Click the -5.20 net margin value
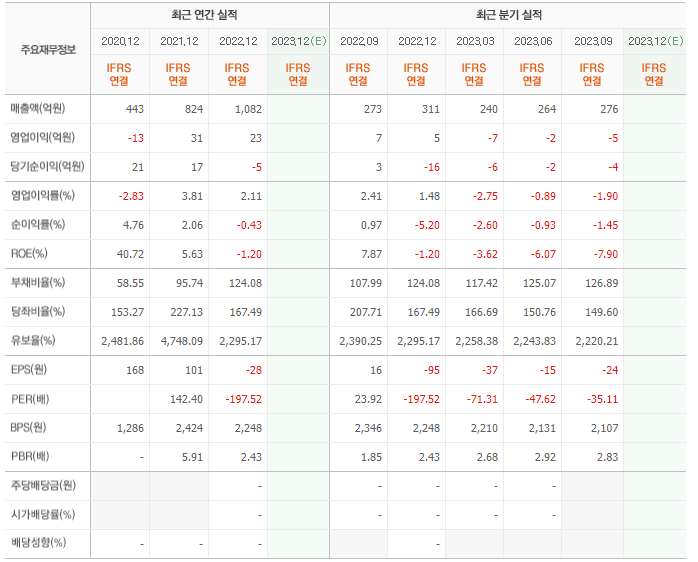This screenshot has width=698, height=562. click(x=427, y=225)
